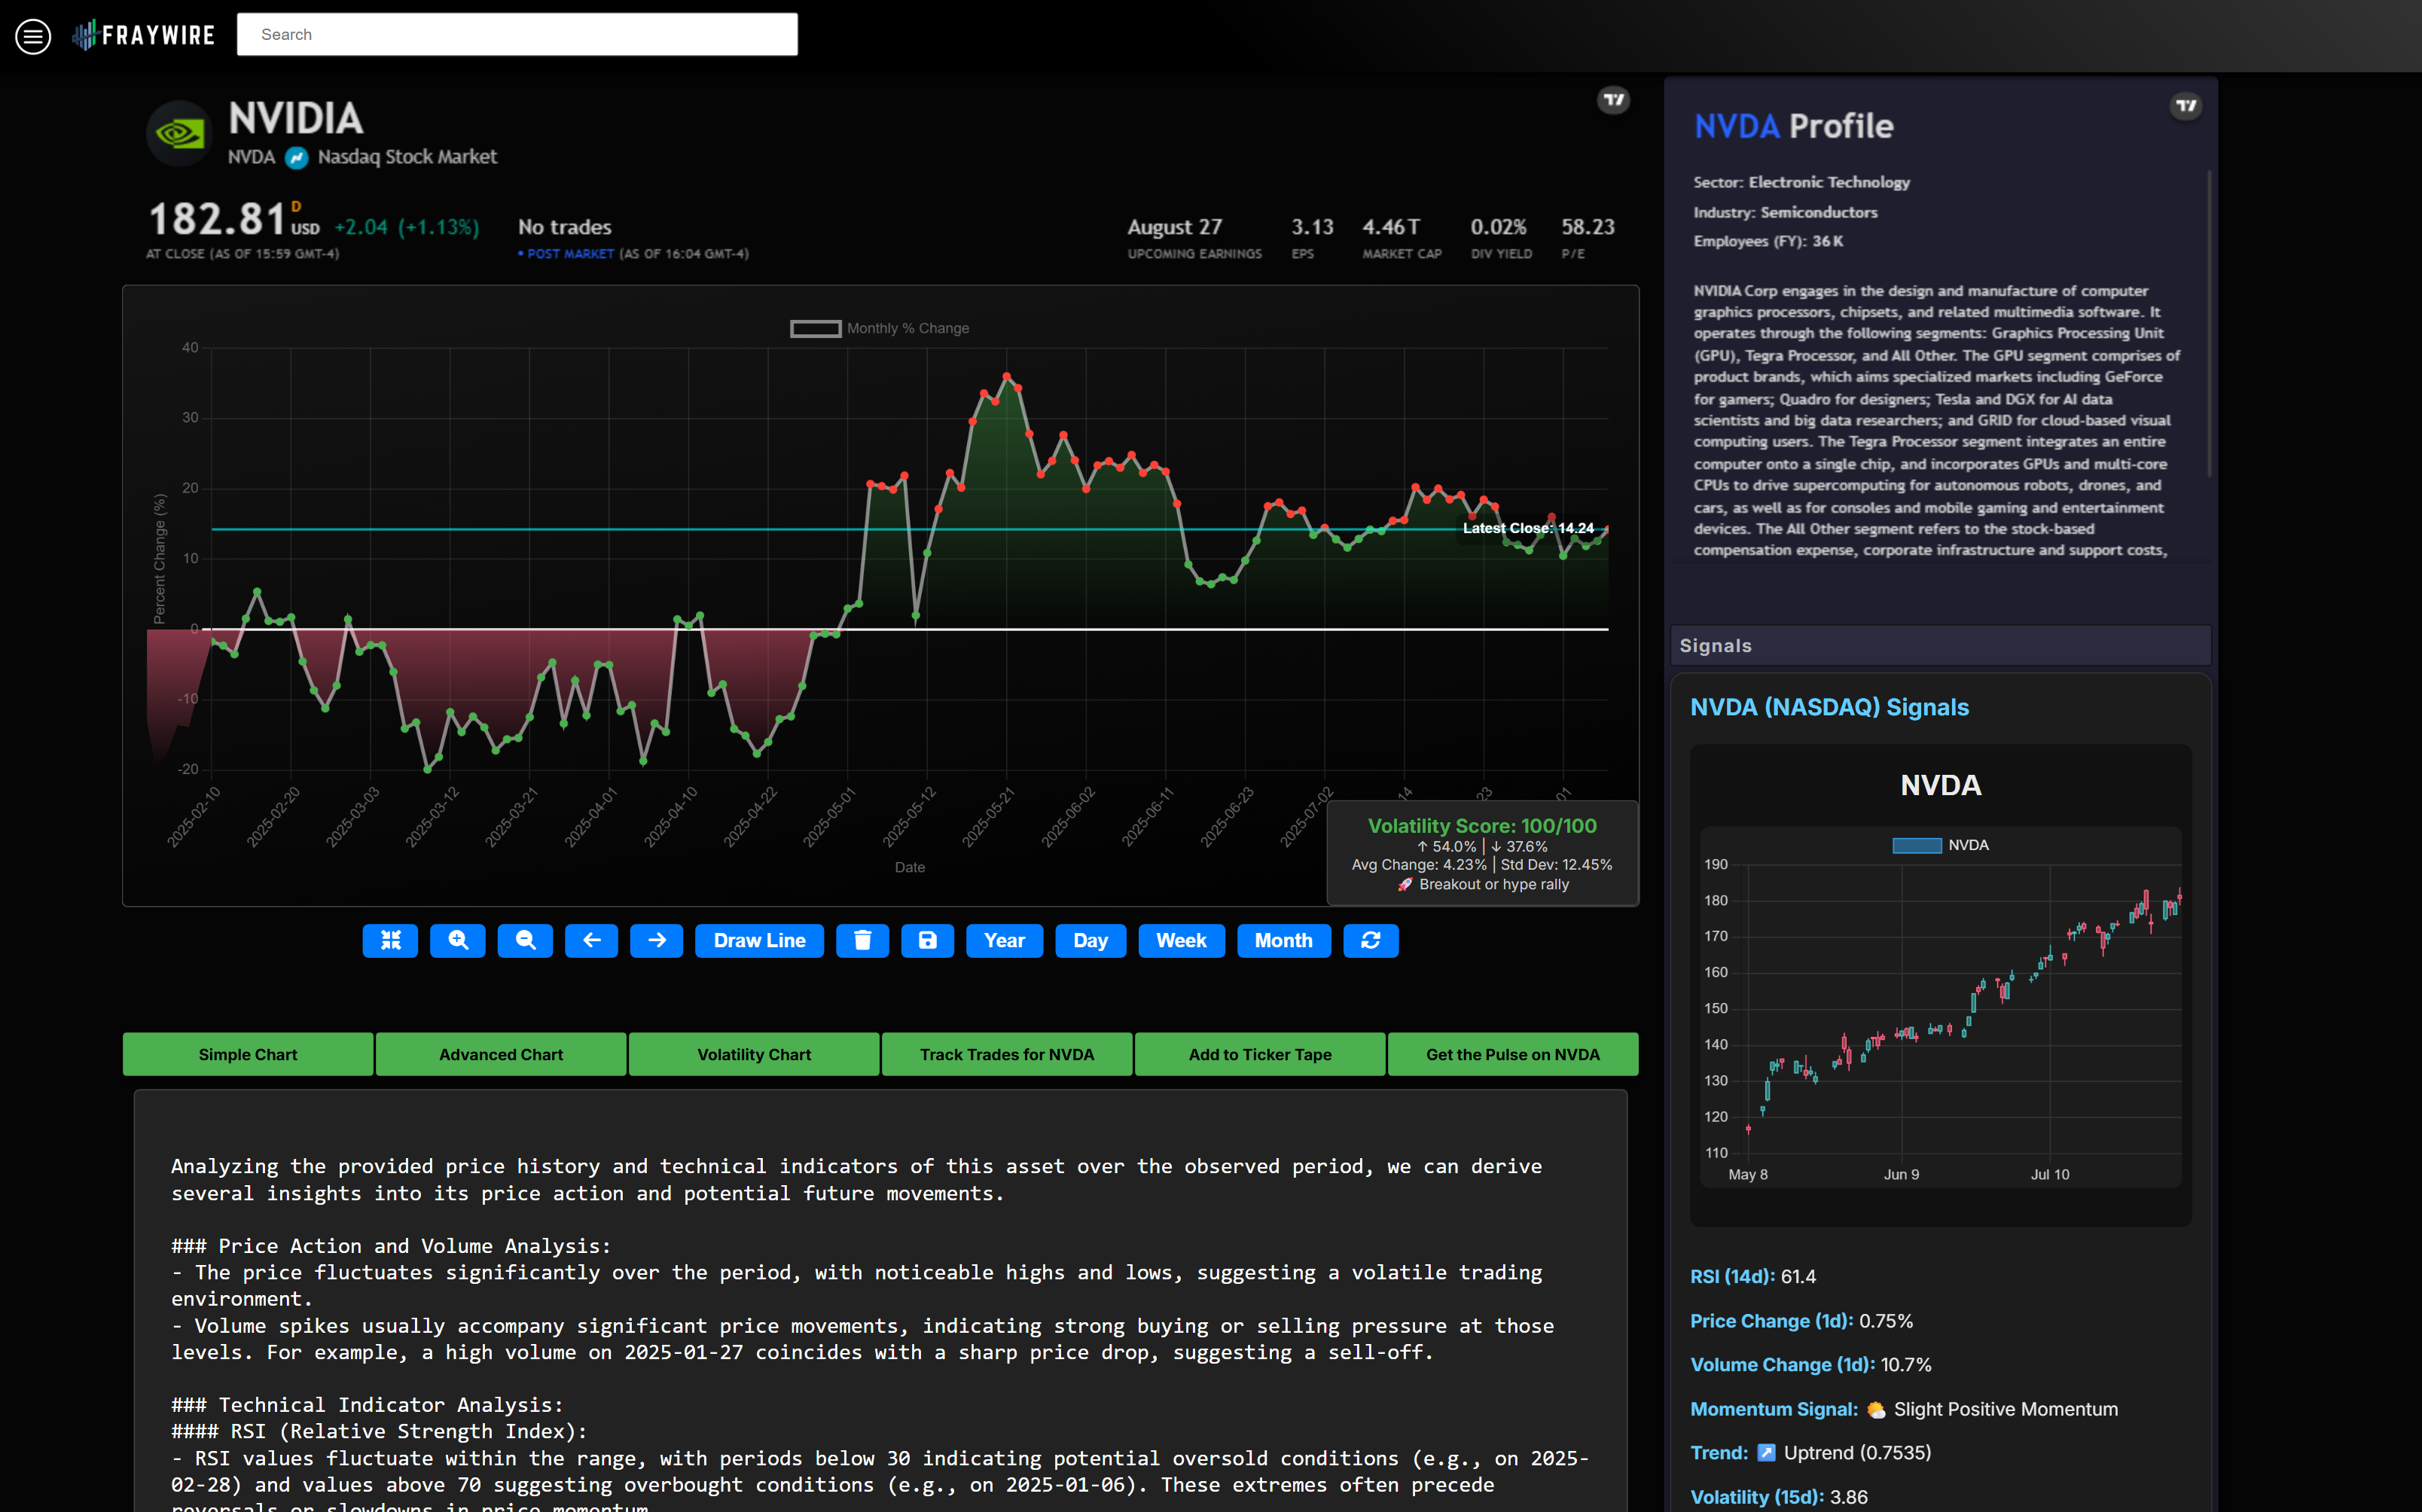Open the Volatility Chart tab

point(754,1054)
